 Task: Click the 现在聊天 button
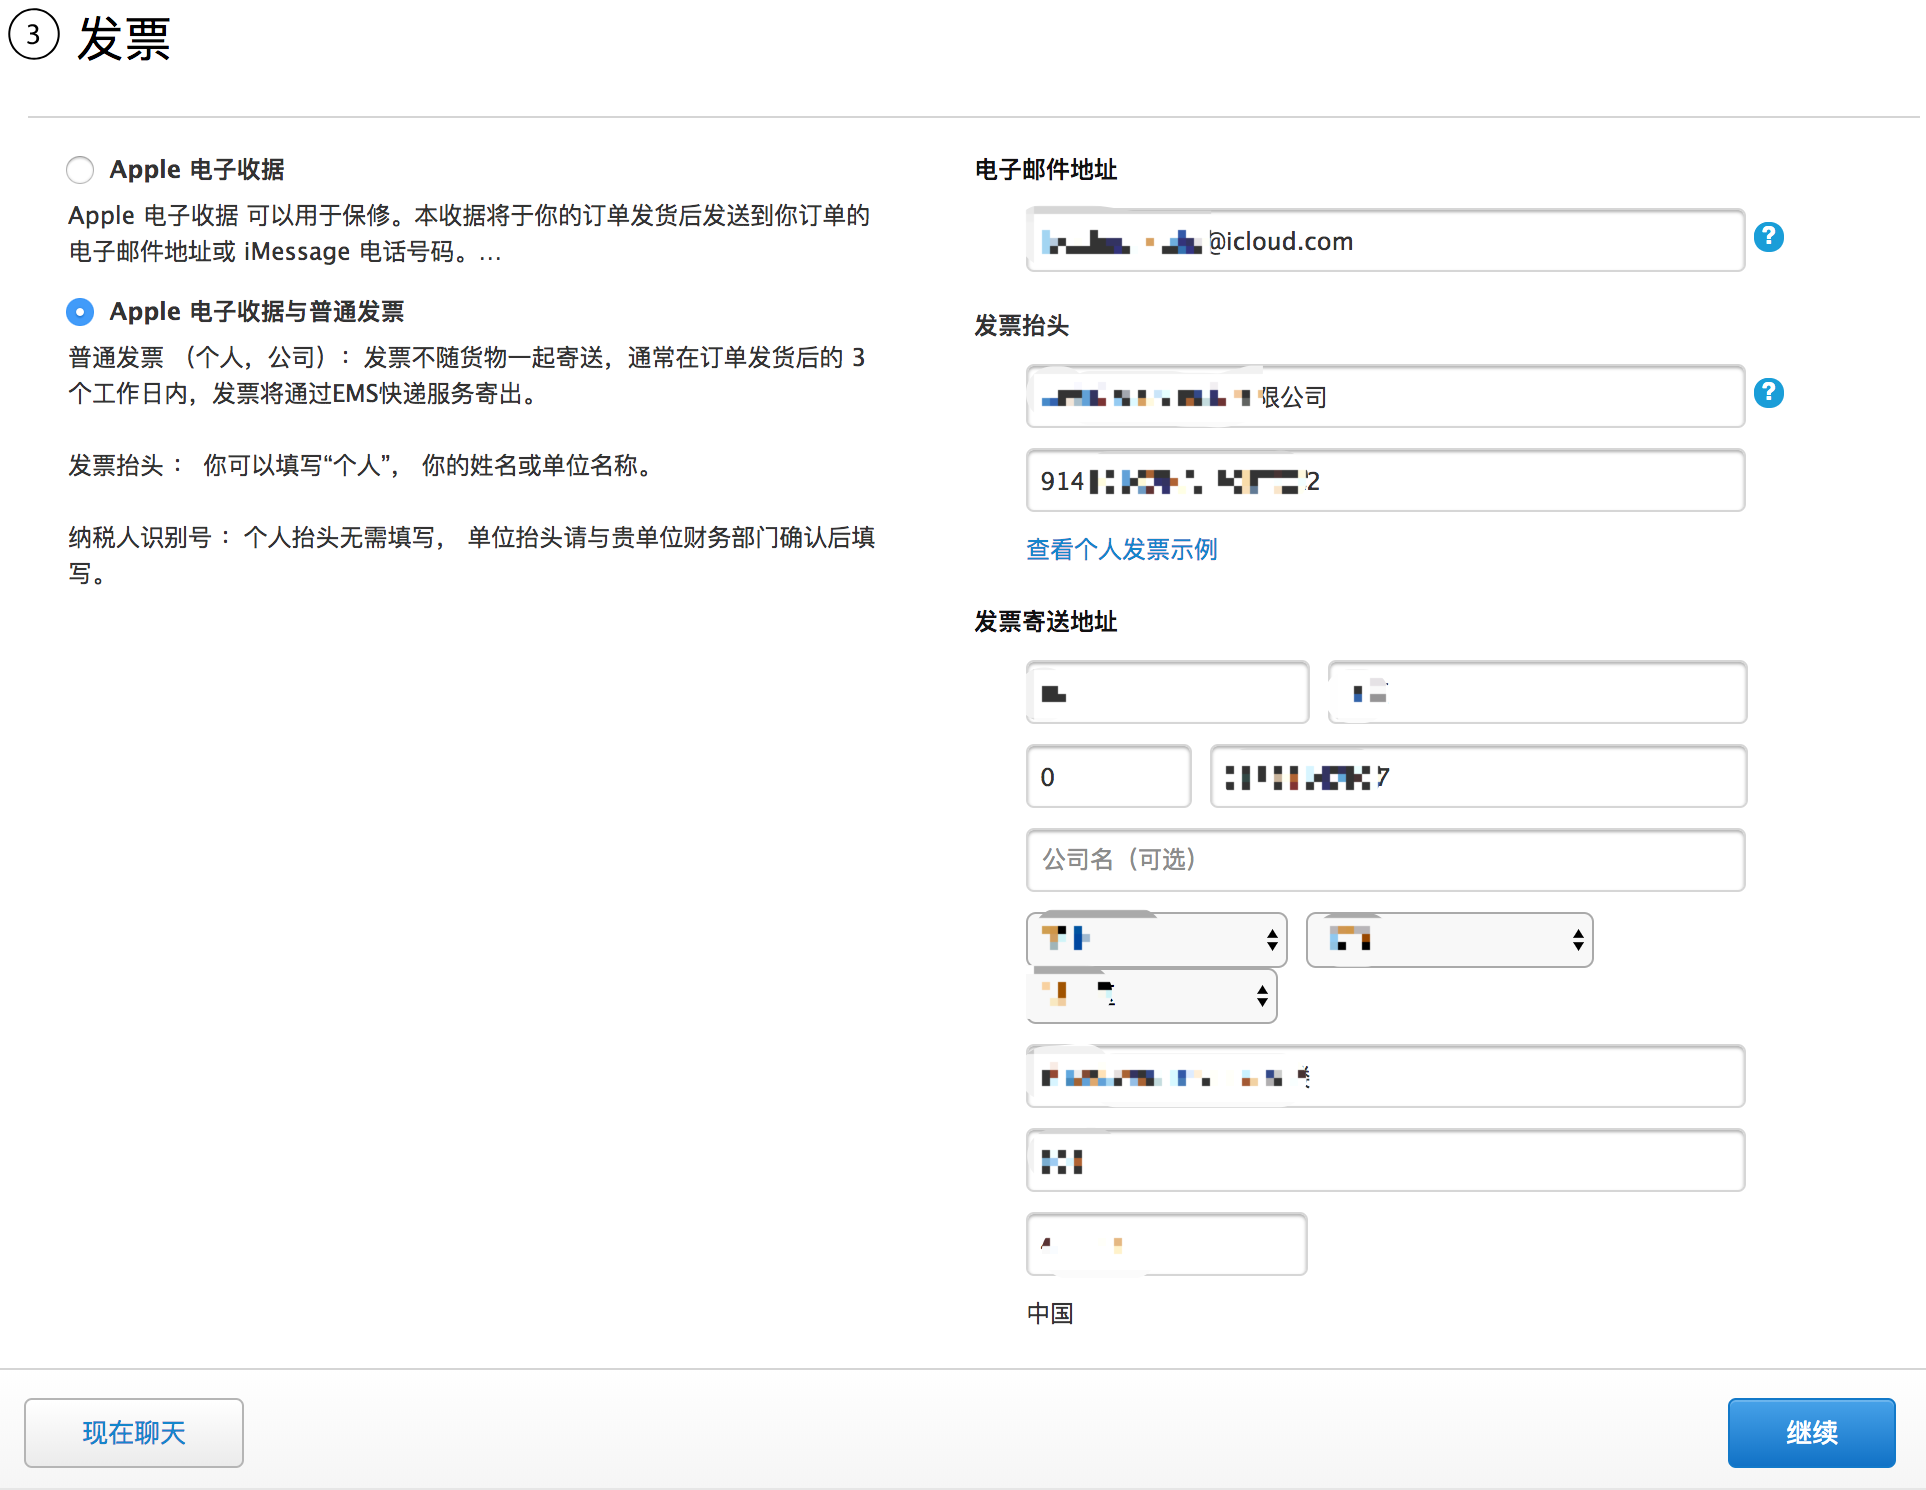coord(134,1433)
